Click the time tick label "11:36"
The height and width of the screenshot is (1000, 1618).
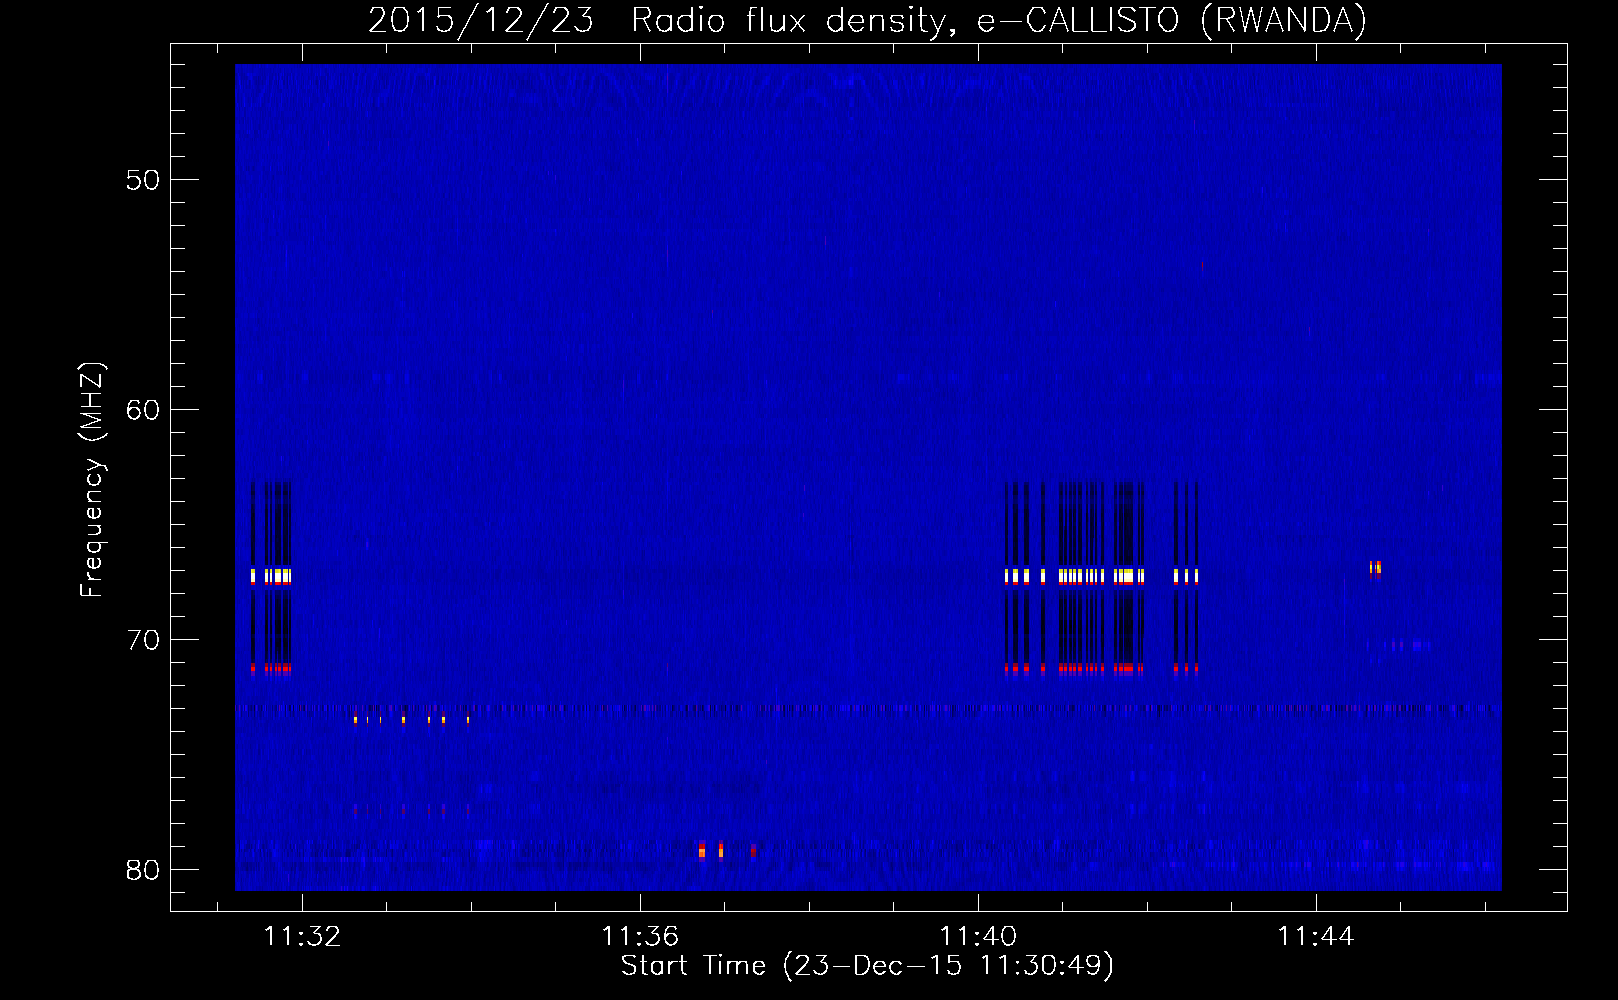click(x=640, y=936)
